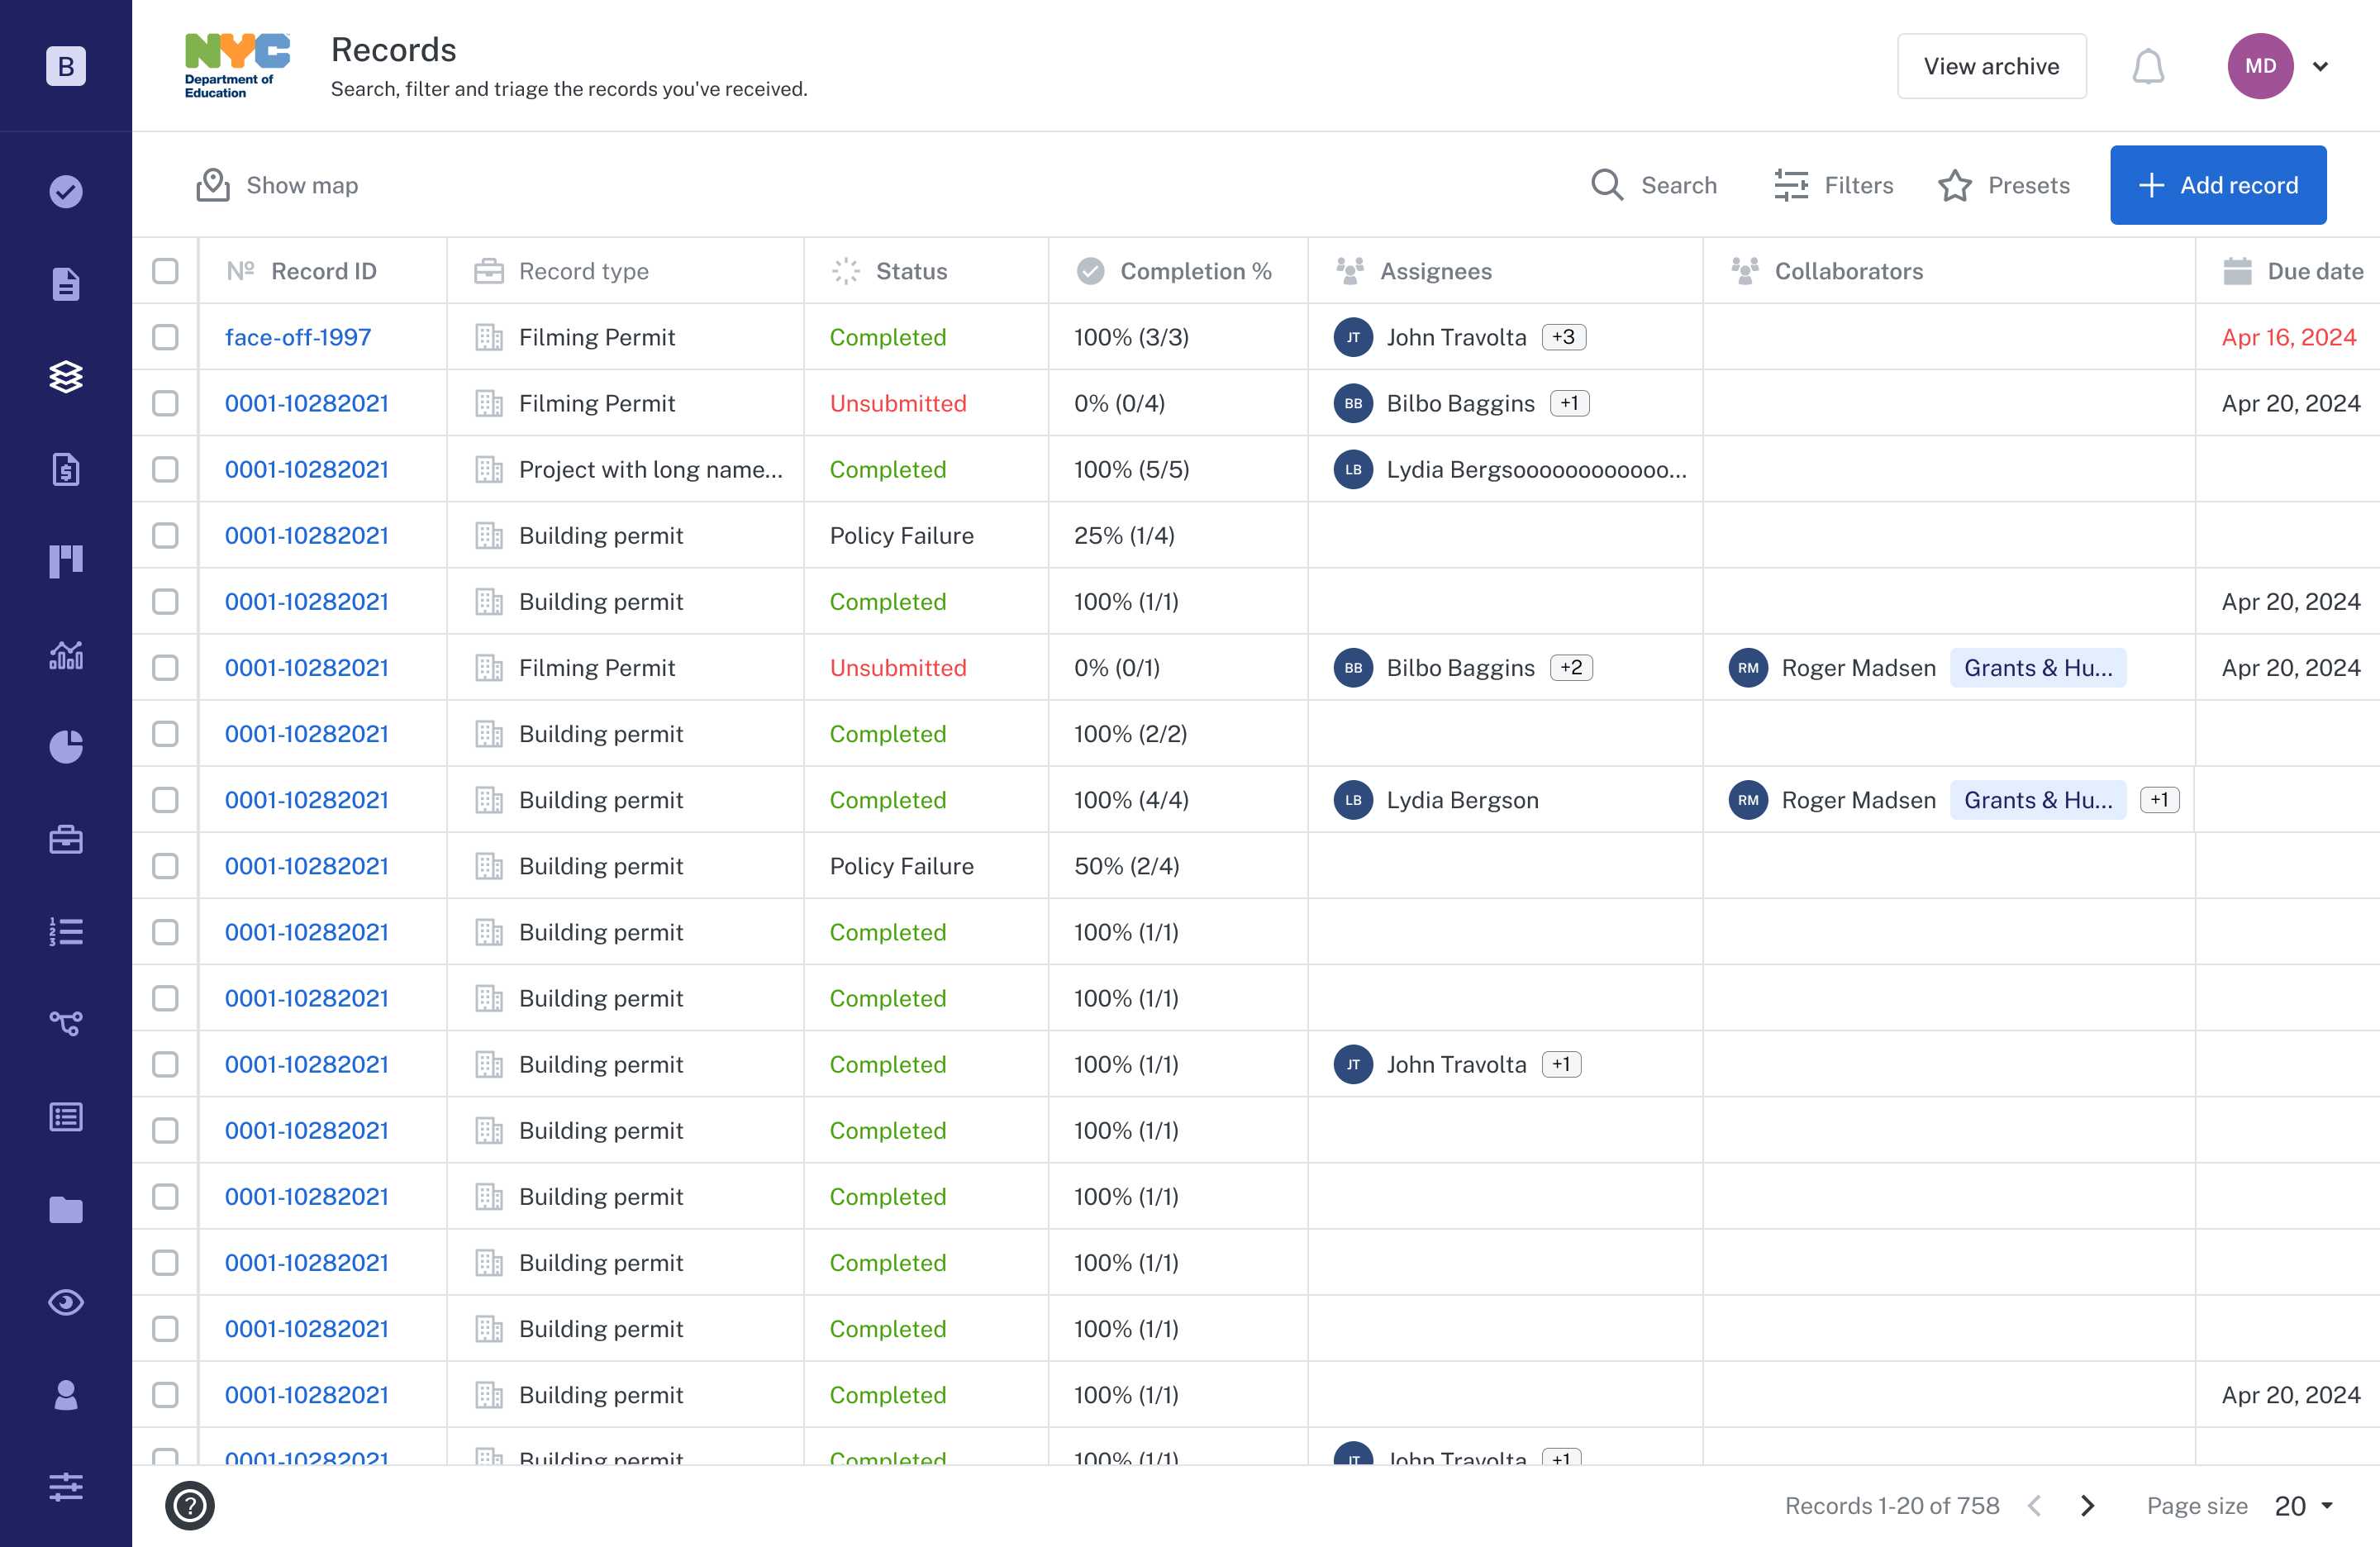Click the kanban board icon in sidebar
This screenshot has height=1547, width=2380.
[x=66, y=561]
